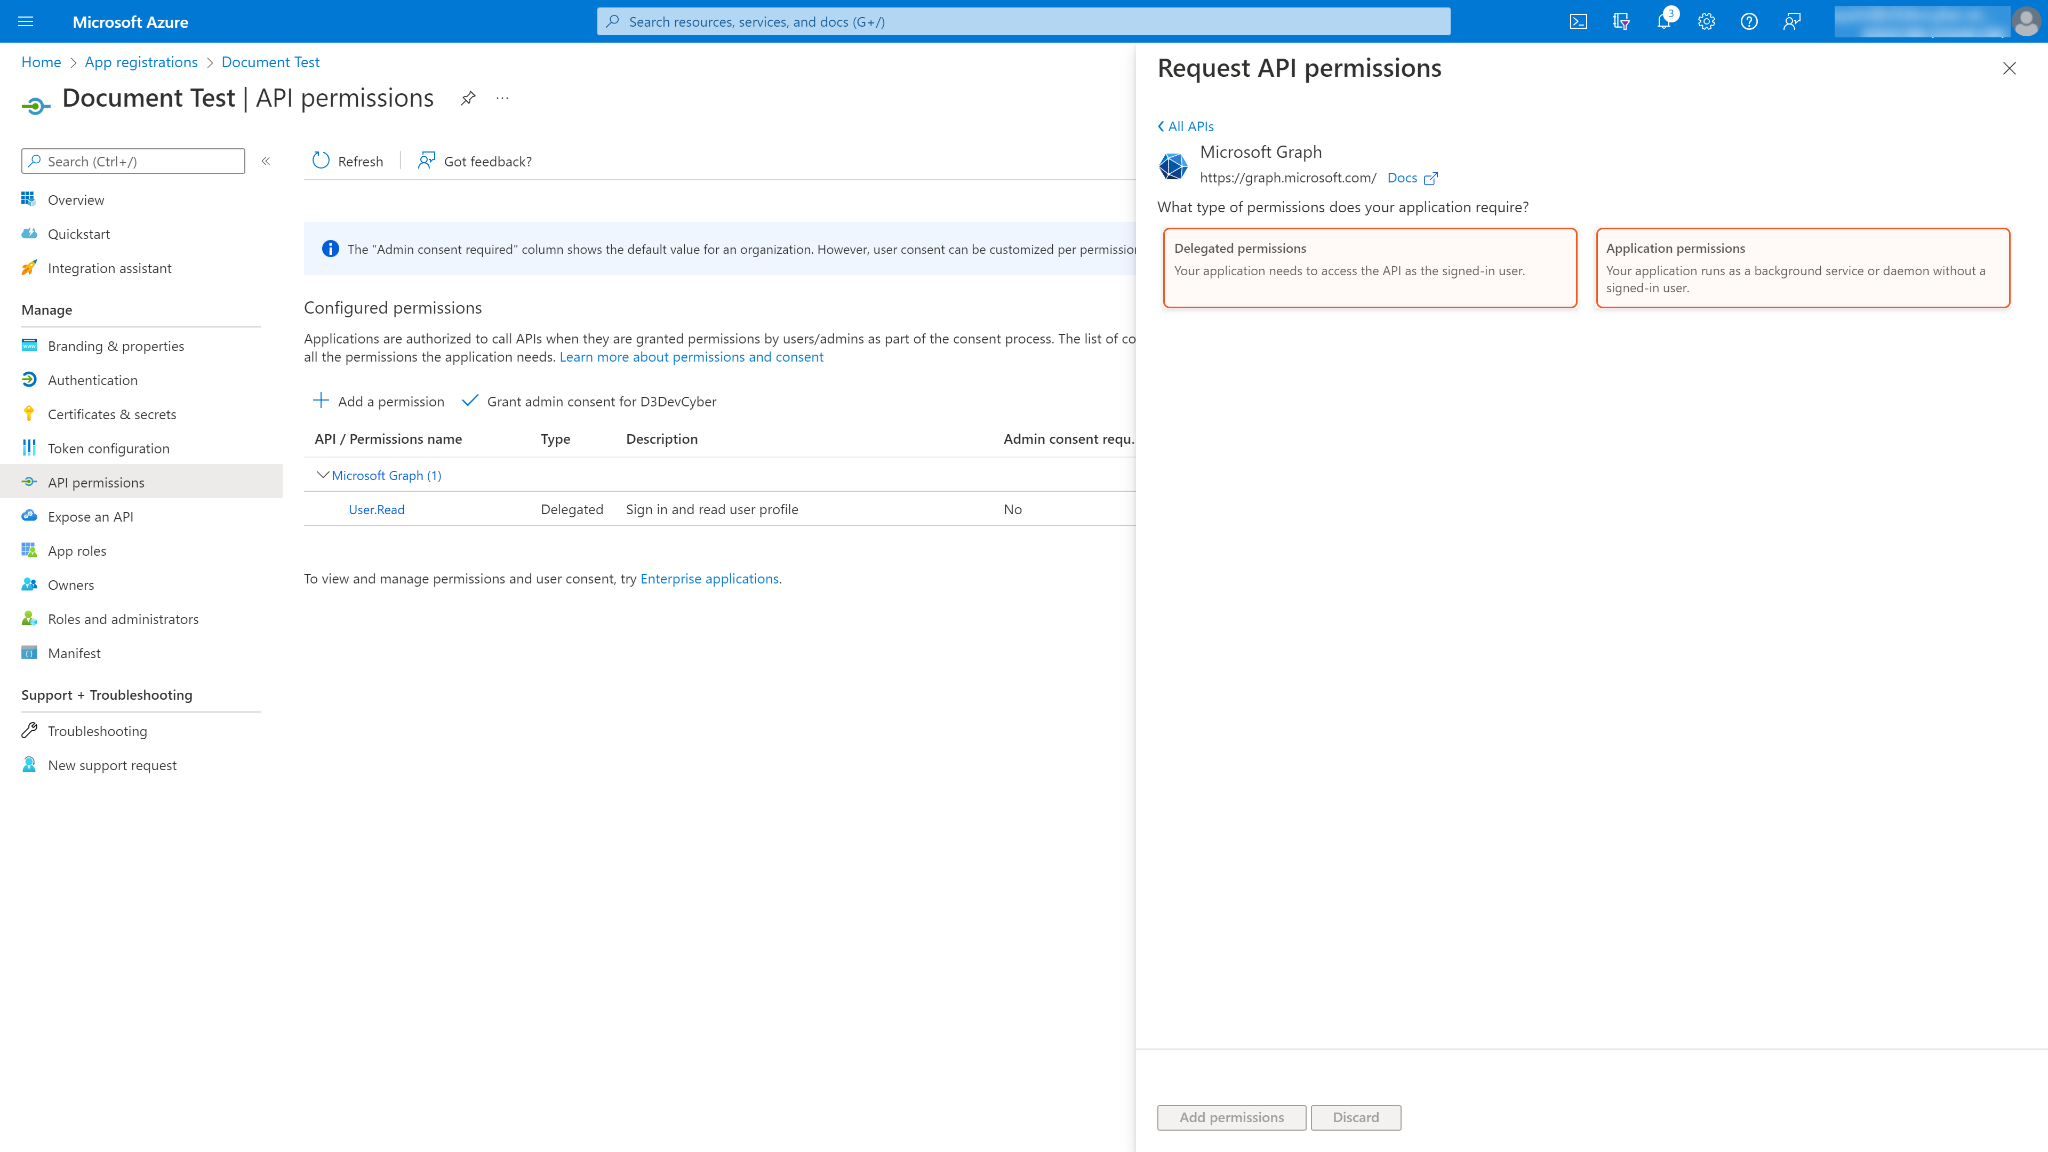
Task: Click Add a permission button
Action: 379,401
